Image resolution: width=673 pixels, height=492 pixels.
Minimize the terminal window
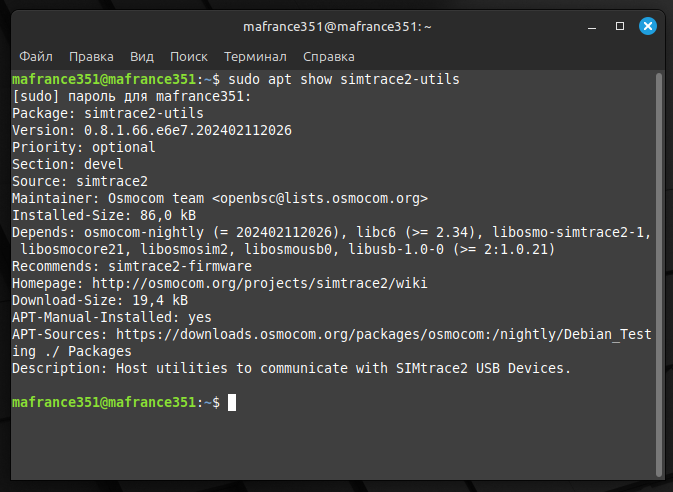(x=591, y=25)
